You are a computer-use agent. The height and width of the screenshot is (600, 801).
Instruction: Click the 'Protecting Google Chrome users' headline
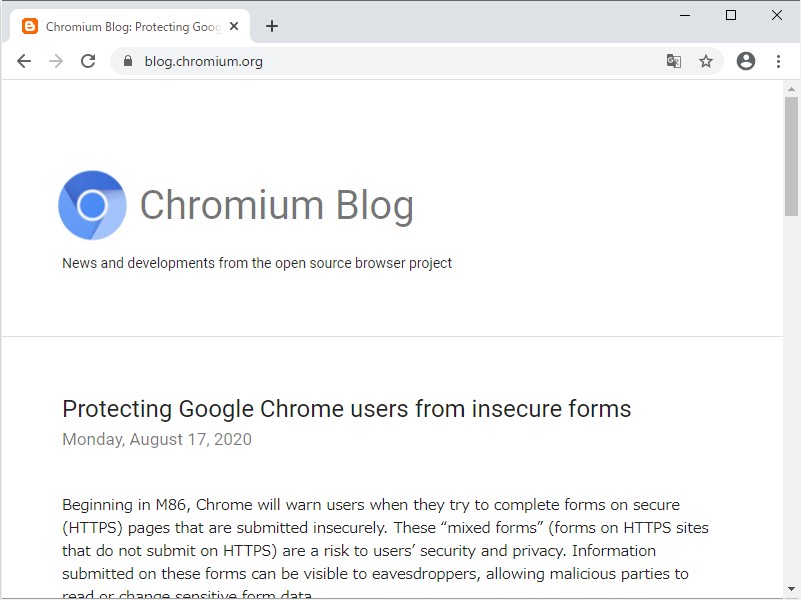click(x=346, y=409)
